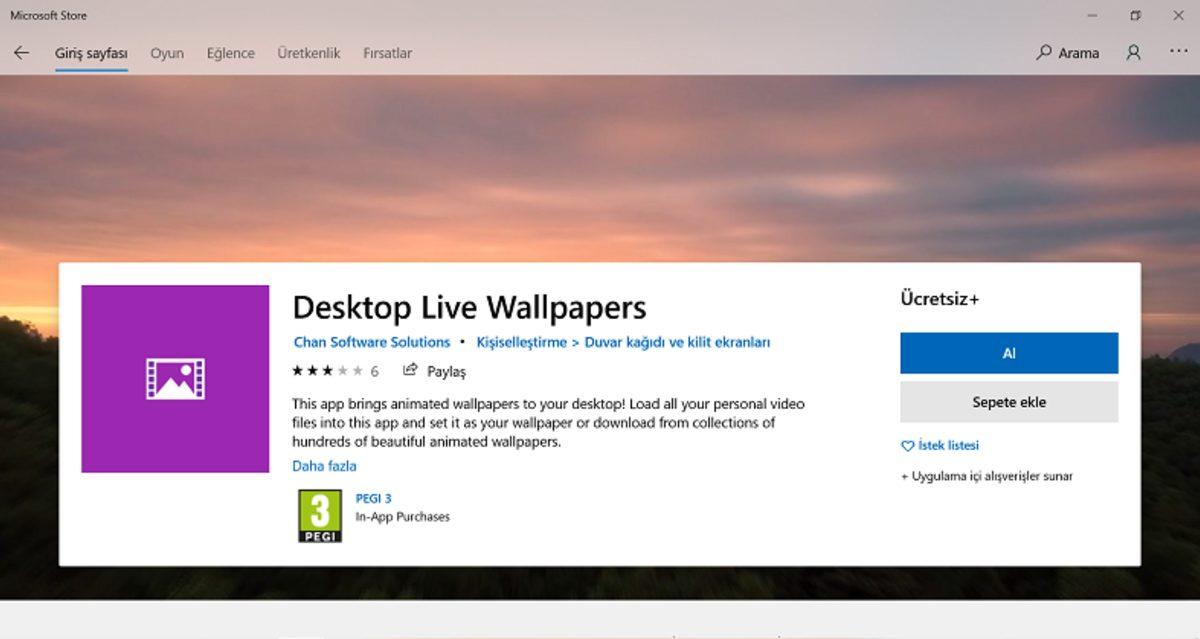Browse the Fırsatlar menu
Viewport: 1200px width, 639px height.
387,52
